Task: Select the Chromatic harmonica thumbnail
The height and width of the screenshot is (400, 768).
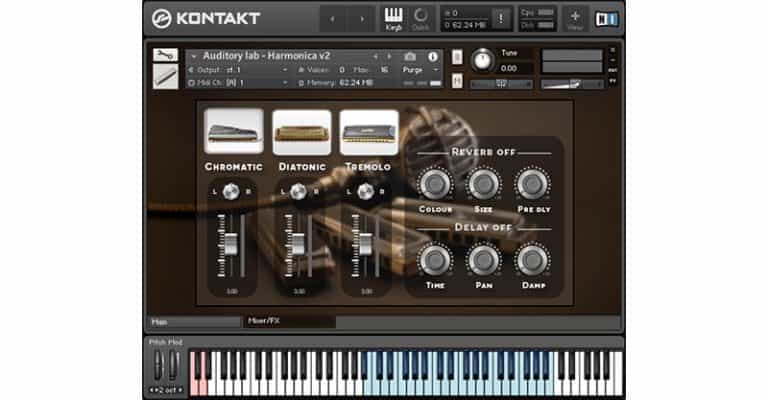Action: coord(234,131)
